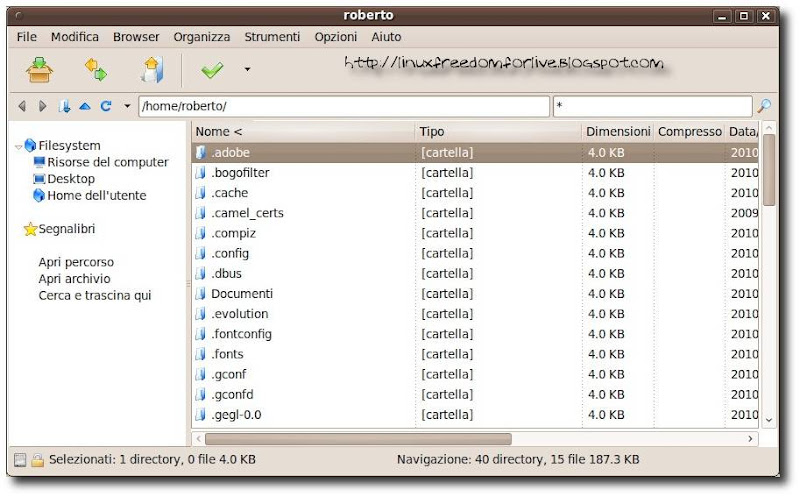This screenshot has width=800, height=497.
Task: Sort by the Tipo column header
Action: coord(498,132)
